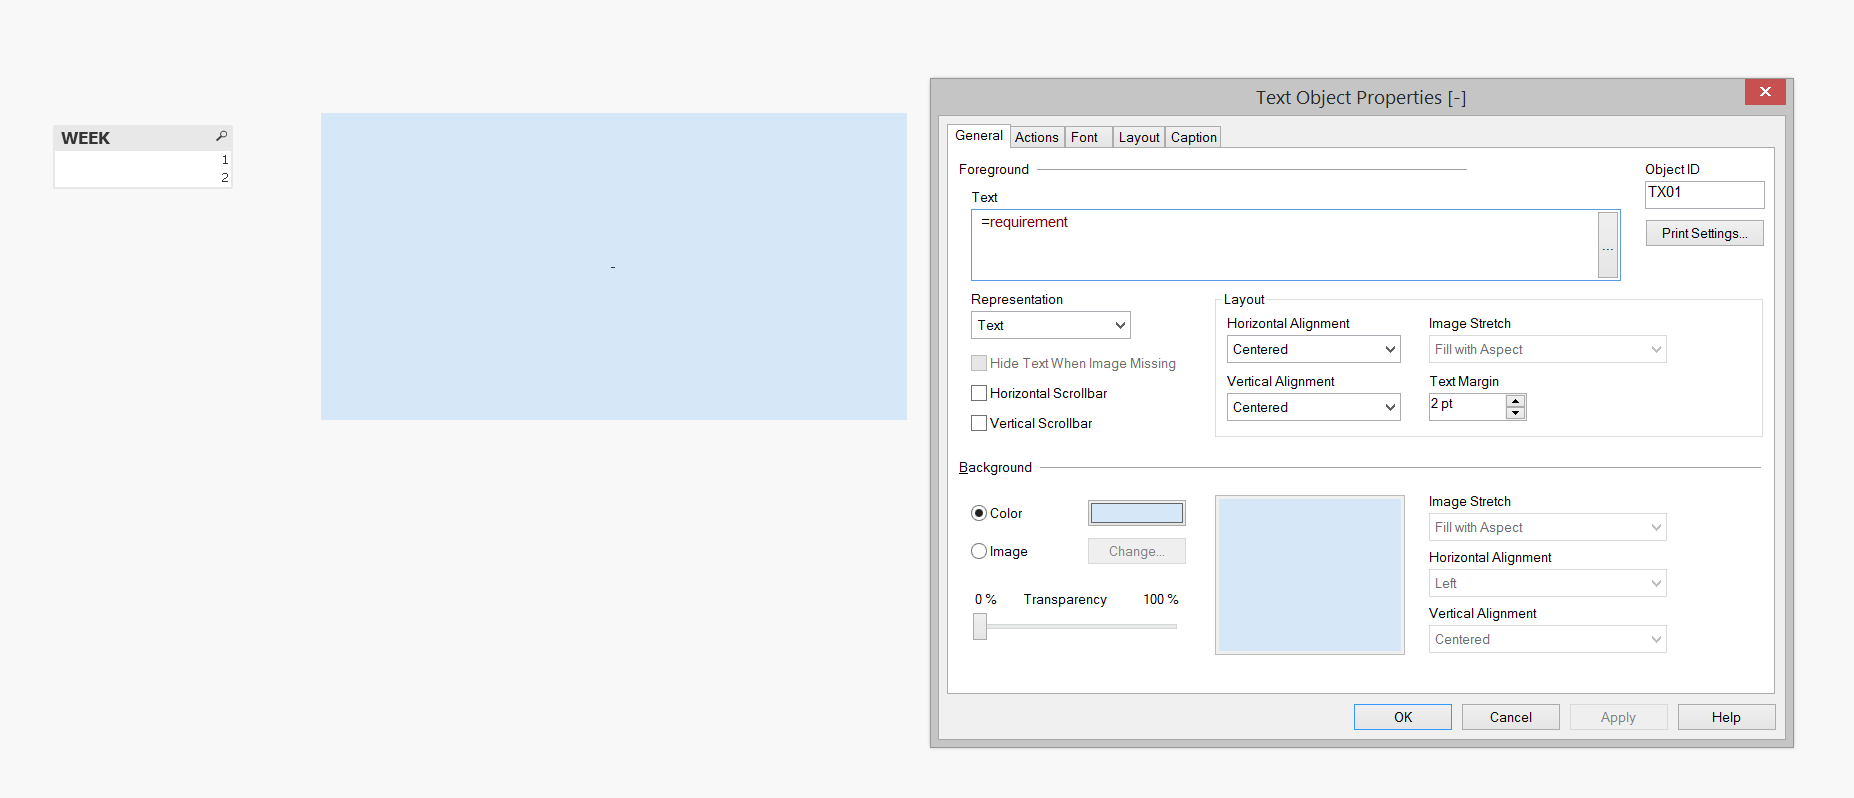This screenshot has height=798, width=1854.
Task: Increase the Text Margin spinner value
Action: [x=1516, y=401]
